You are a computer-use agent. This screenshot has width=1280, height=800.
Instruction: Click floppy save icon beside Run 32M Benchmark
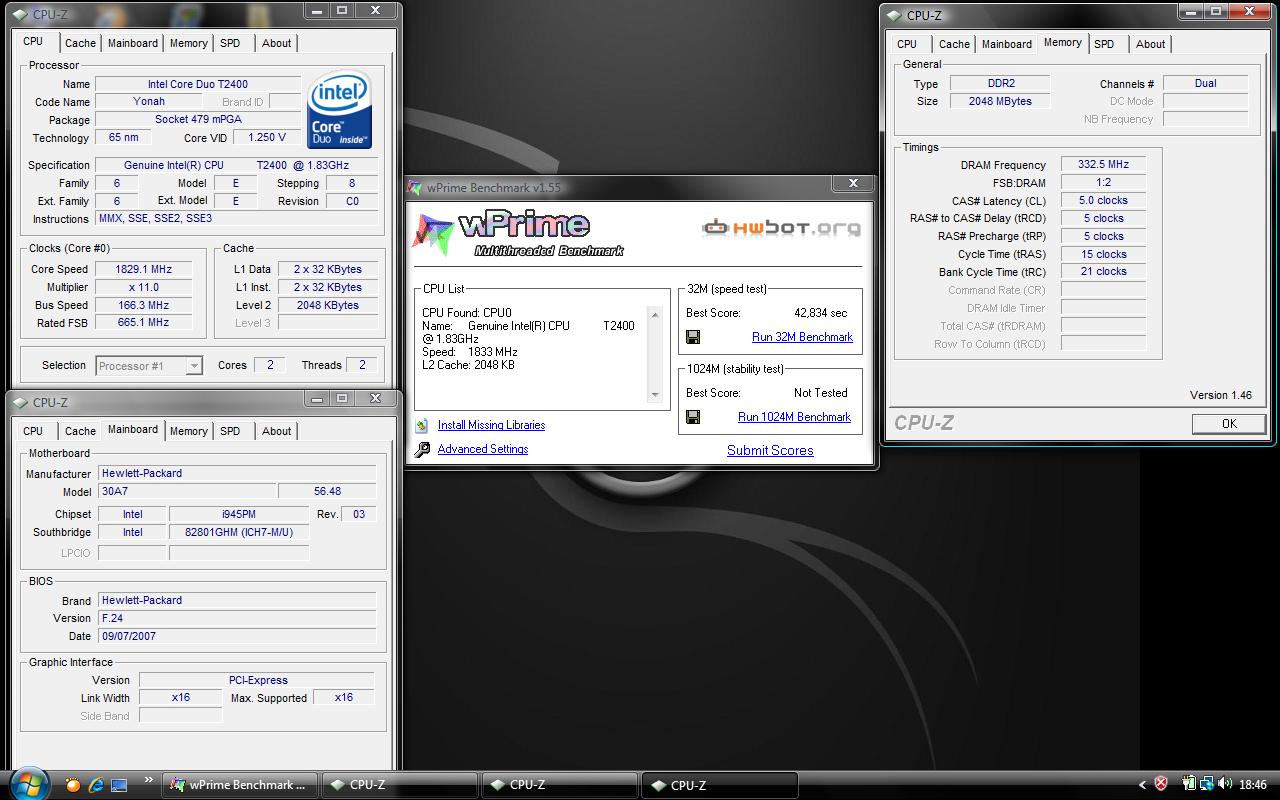693,337
